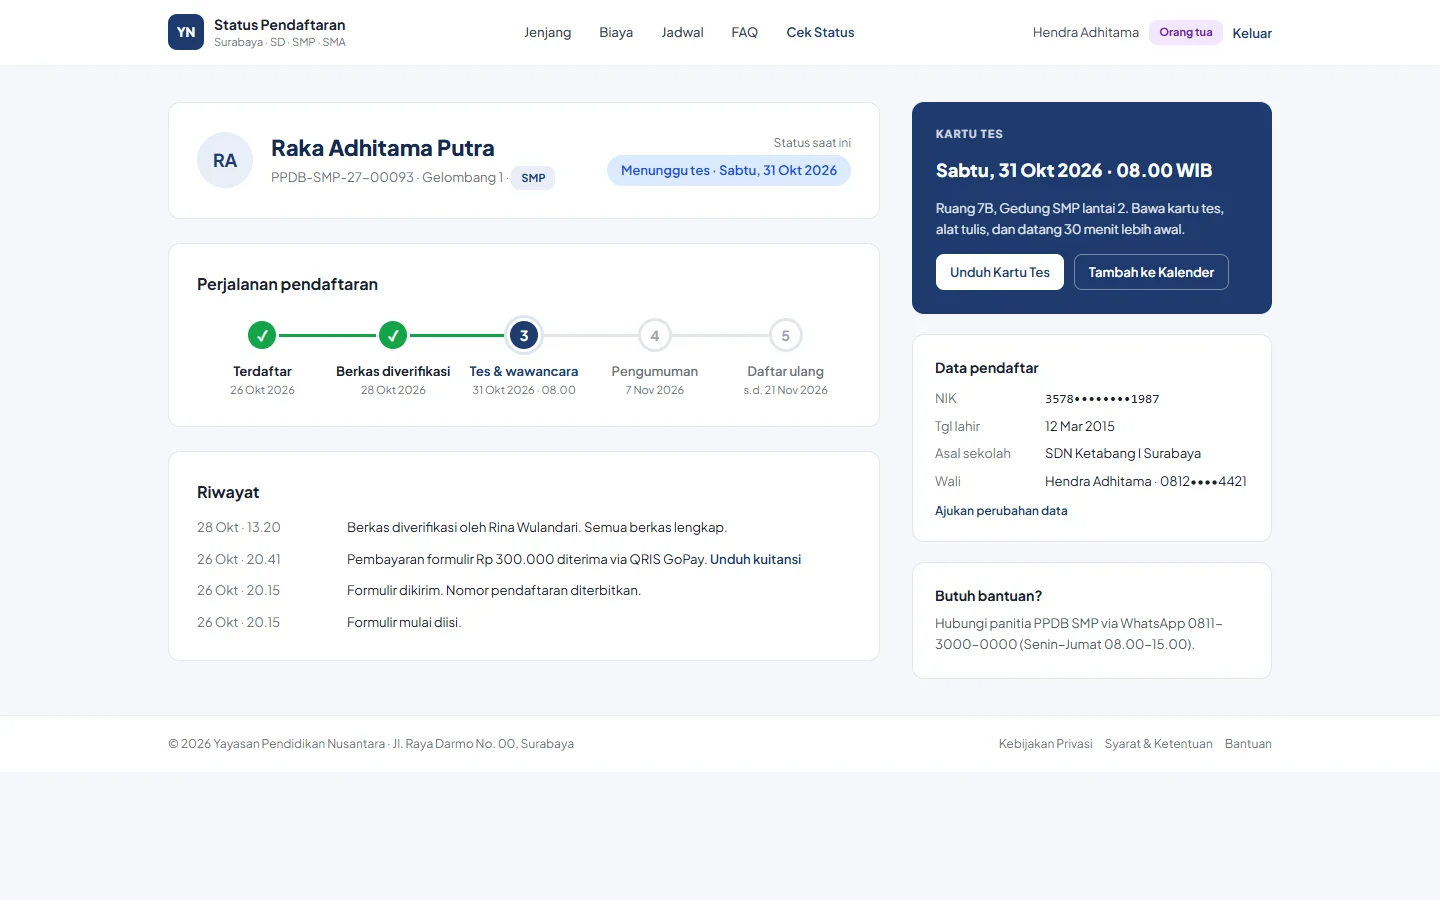Click the RA avatar circle

pos(225,160)
